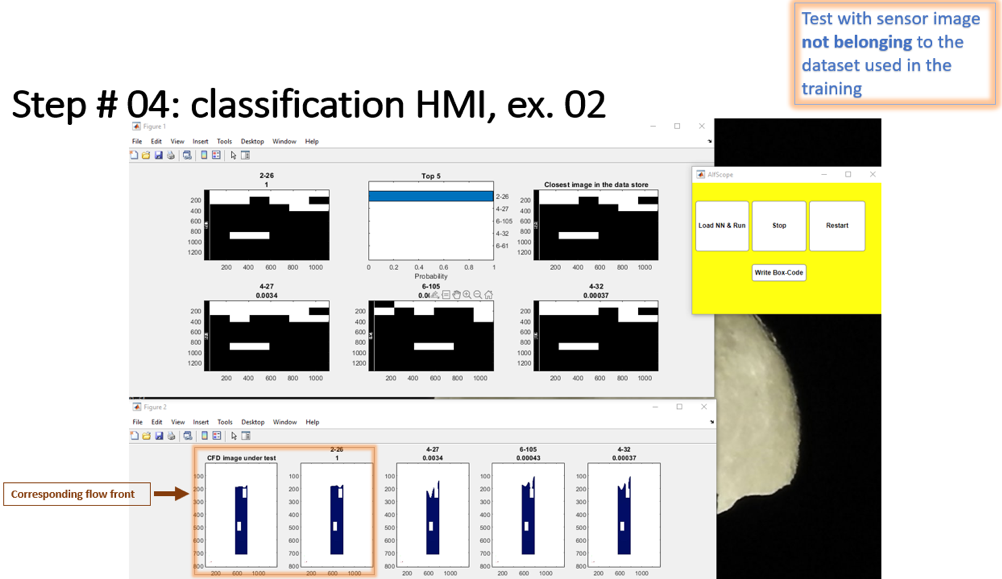Click the 'CFD image under test' plot
Image resolution: width=1002 pixels, height=579 pixels.
pos(241,515)
